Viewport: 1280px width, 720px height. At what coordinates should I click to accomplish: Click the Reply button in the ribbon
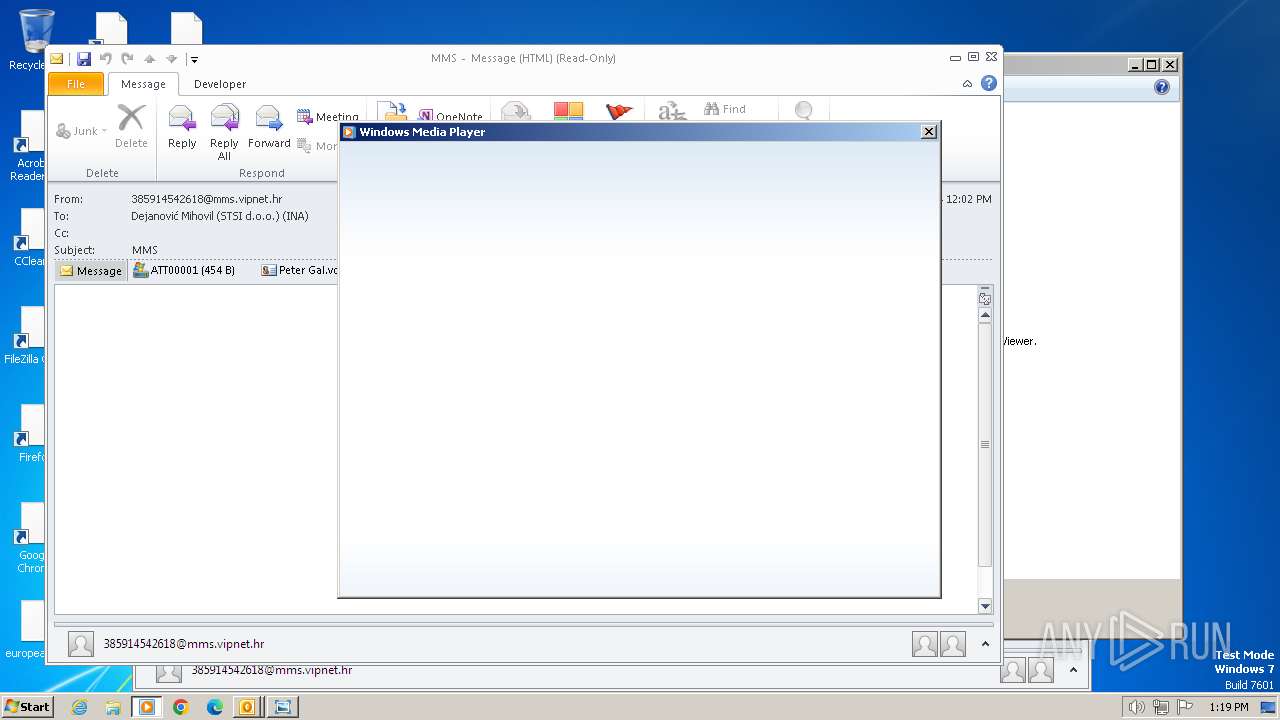pos(182,127)
